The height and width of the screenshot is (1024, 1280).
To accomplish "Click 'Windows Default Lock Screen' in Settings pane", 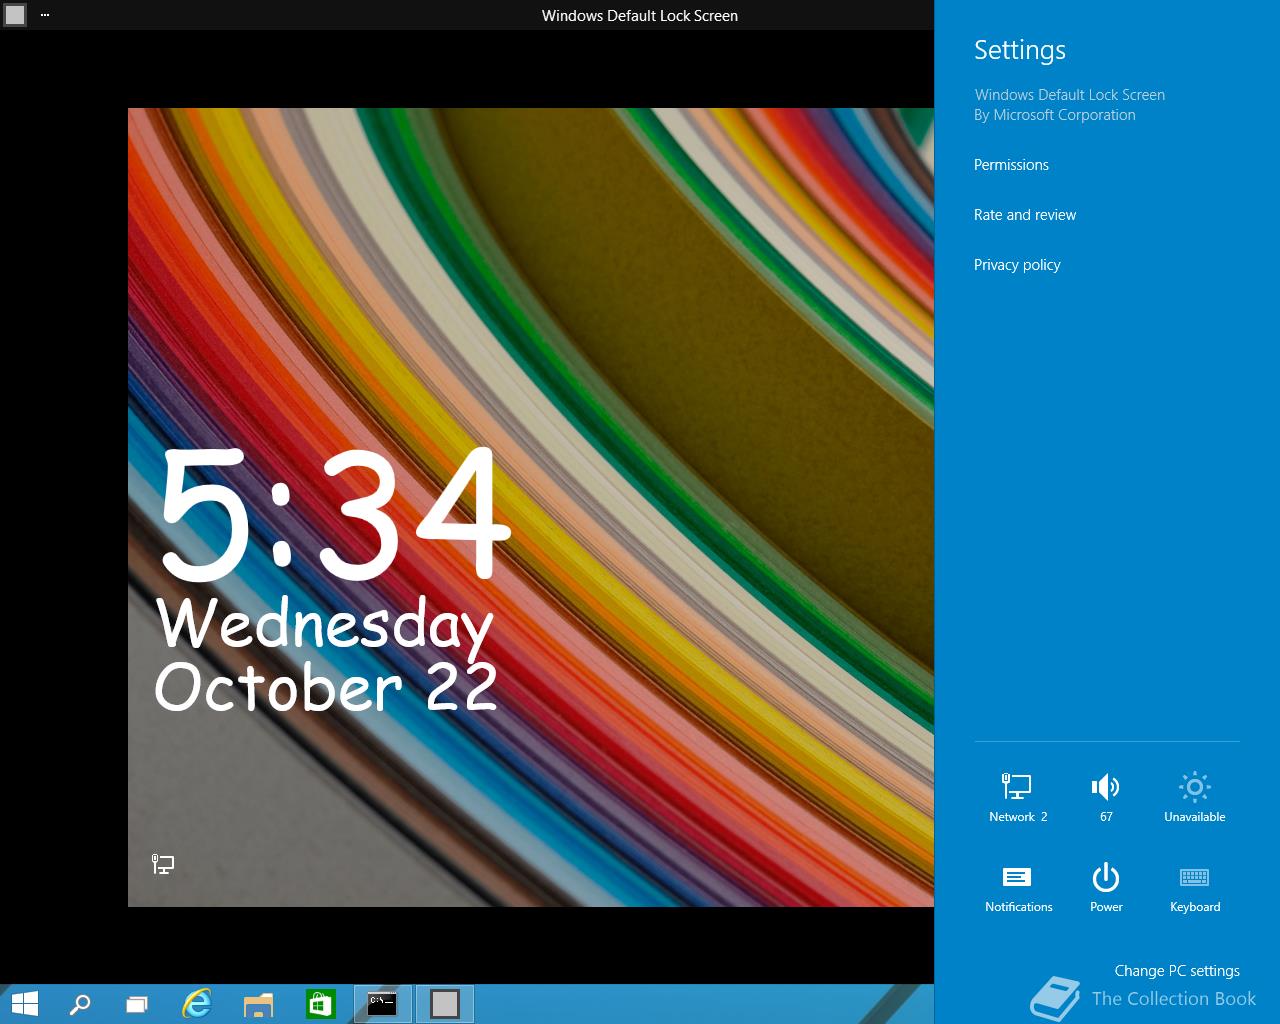I will 1070,95.
